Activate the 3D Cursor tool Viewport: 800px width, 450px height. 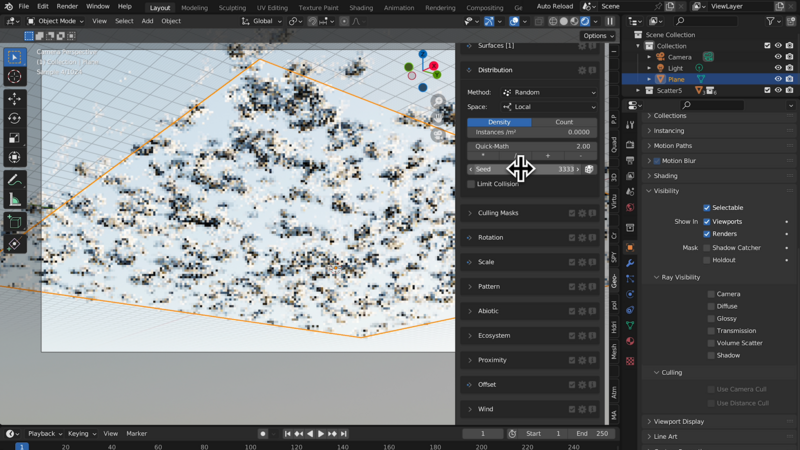coord(14,77)
